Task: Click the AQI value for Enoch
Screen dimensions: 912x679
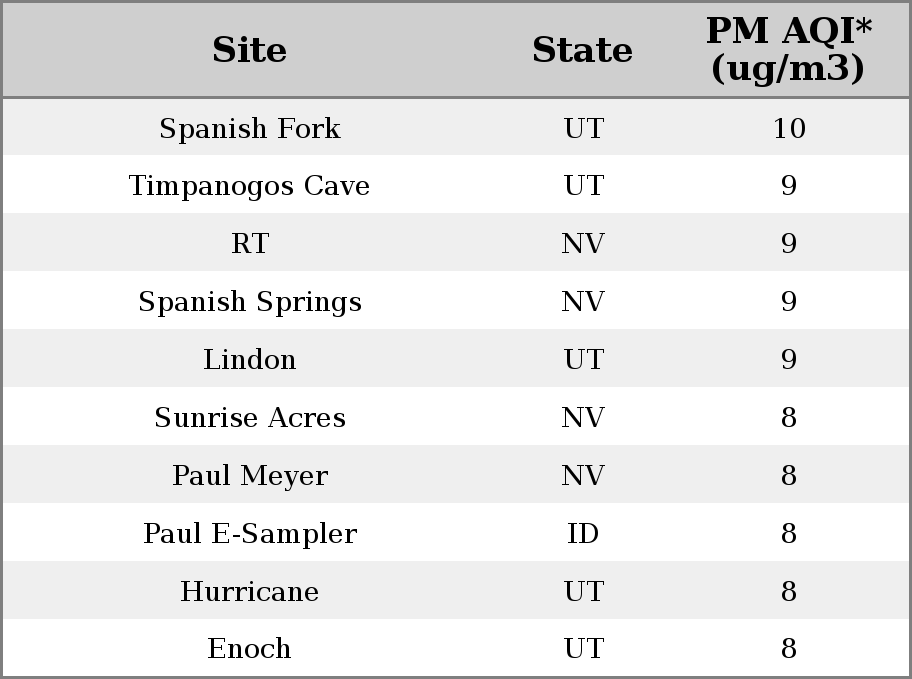Action: tap(789, 648)
